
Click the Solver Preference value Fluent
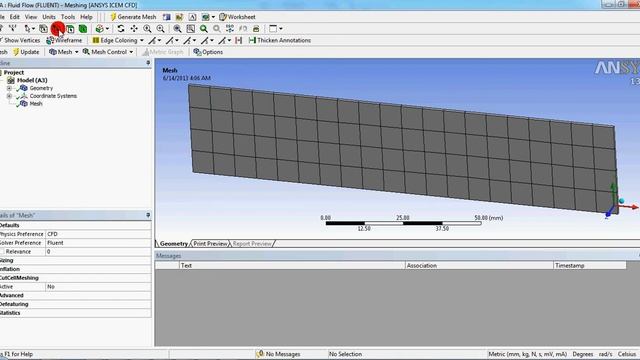coord(98,243)
